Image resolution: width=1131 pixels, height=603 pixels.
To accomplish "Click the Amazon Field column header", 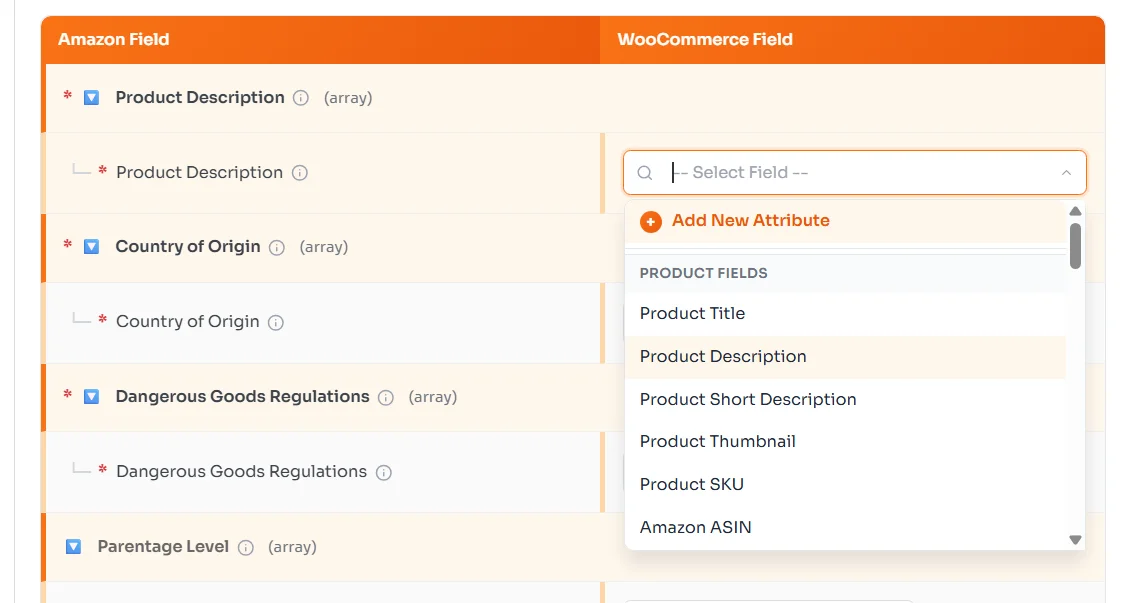I will pyautogui.click(x=113, y=40).
